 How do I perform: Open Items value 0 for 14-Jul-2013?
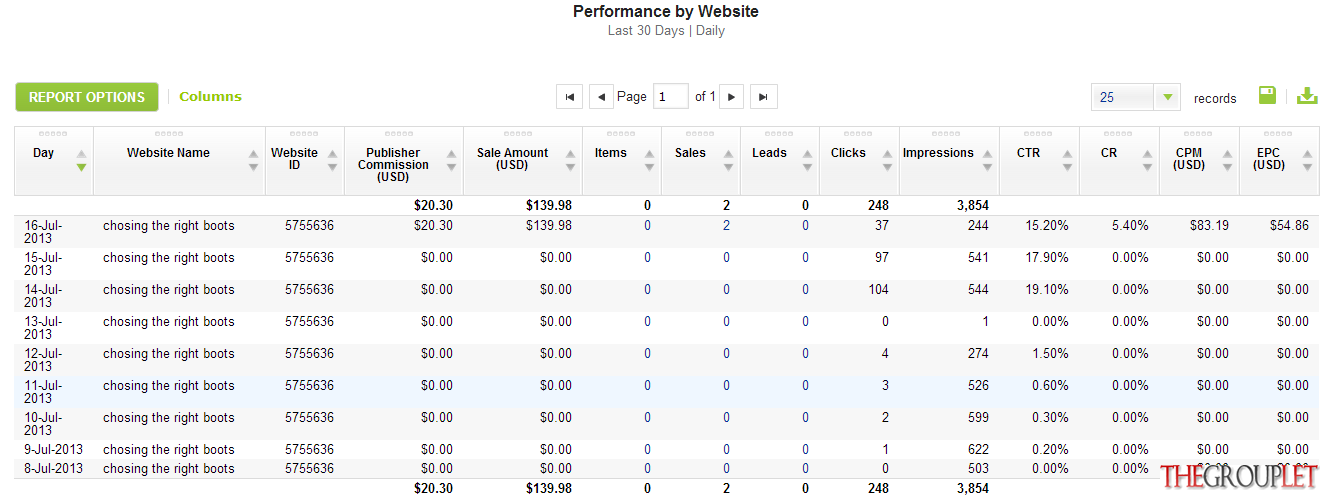[647, 290]
